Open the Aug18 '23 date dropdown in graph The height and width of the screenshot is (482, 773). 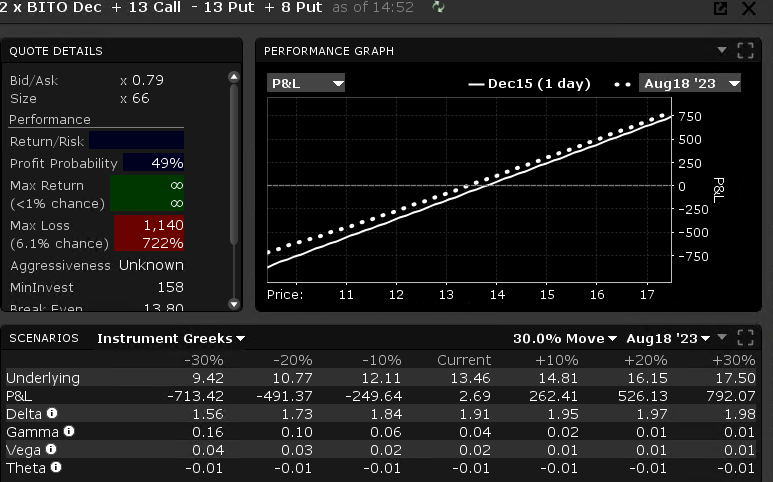pos(691,83)
